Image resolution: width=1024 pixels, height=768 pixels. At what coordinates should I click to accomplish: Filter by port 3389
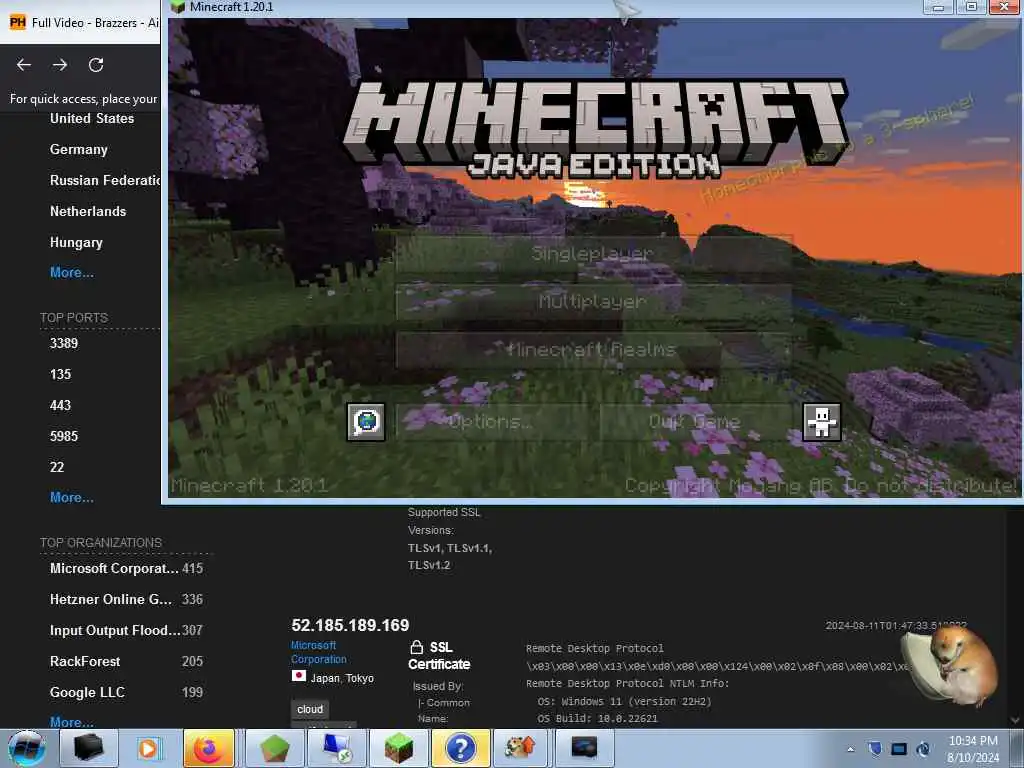click(64, 344)
